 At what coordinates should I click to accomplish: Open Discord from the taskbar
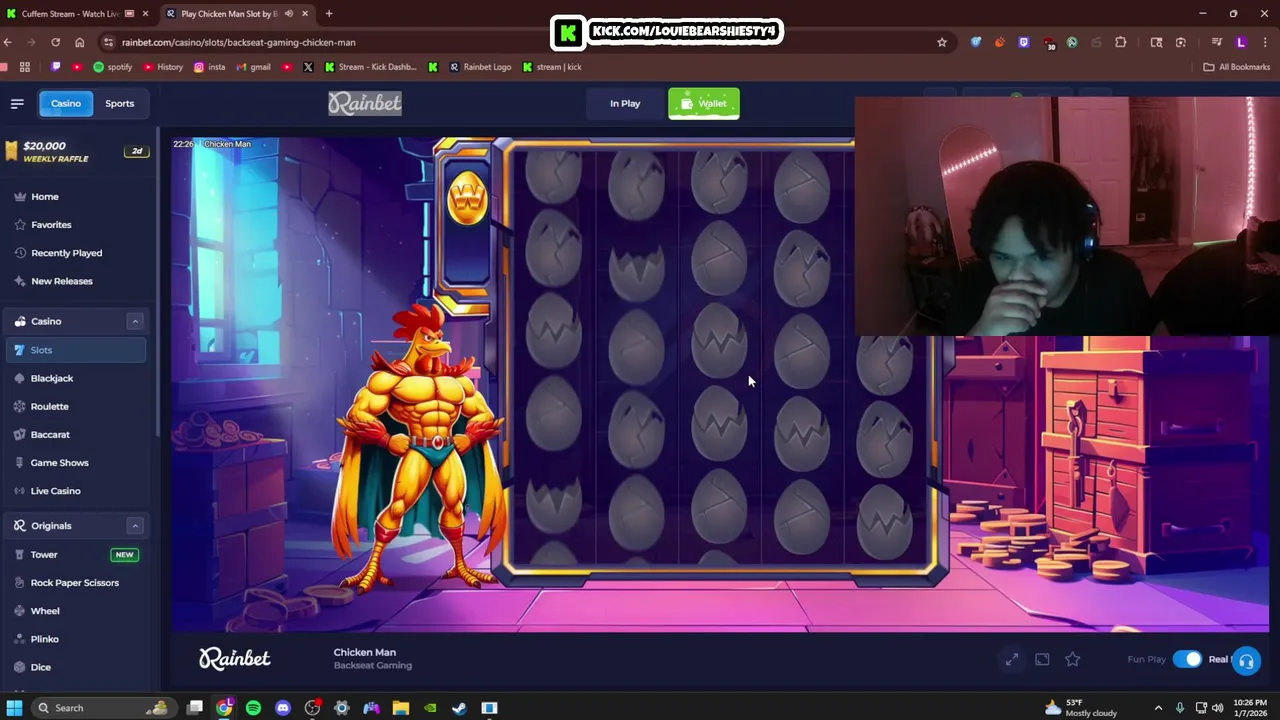(x=283, y=708)
